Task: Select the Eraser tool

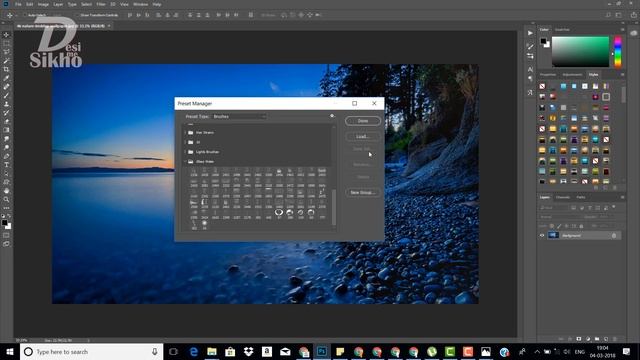Action: point(6,121)
